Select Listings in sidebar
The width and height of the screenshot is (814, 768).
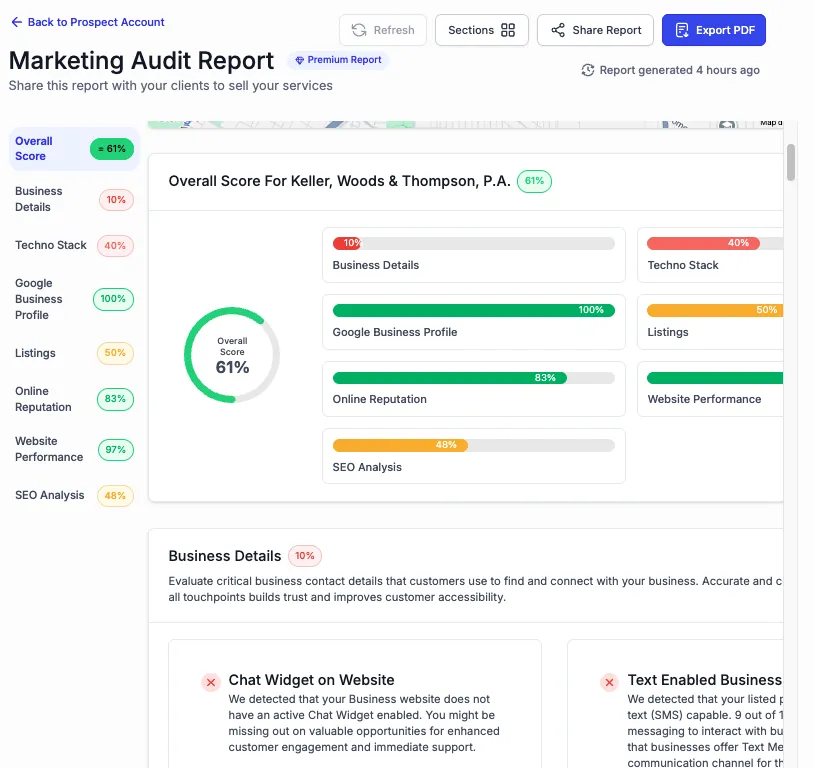click(x=74, y=353)
